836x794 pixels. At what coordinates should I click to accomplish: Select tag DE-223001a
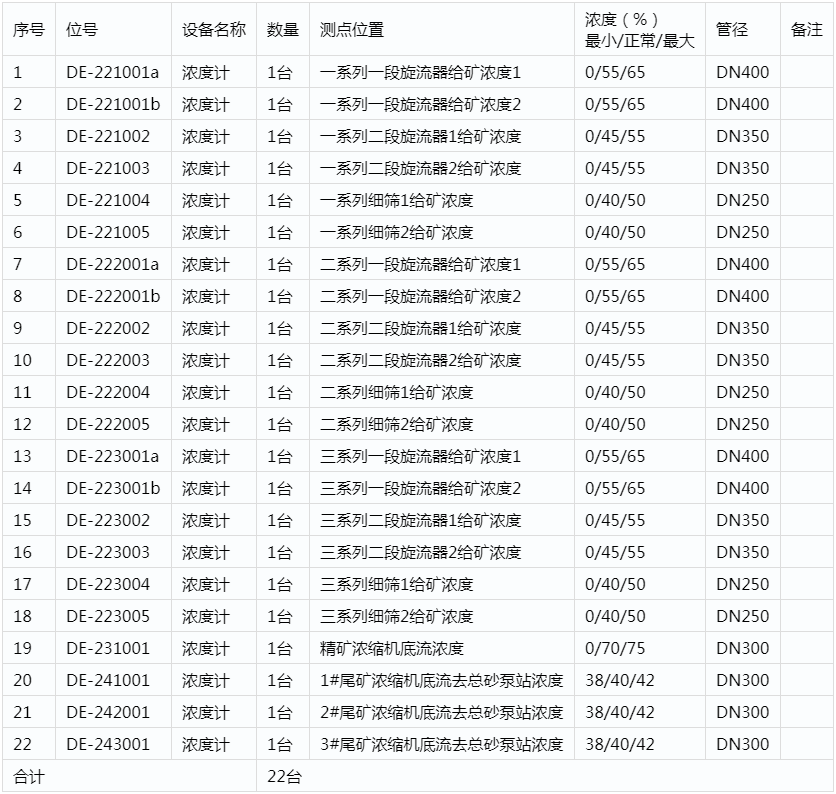coord(112,456)
